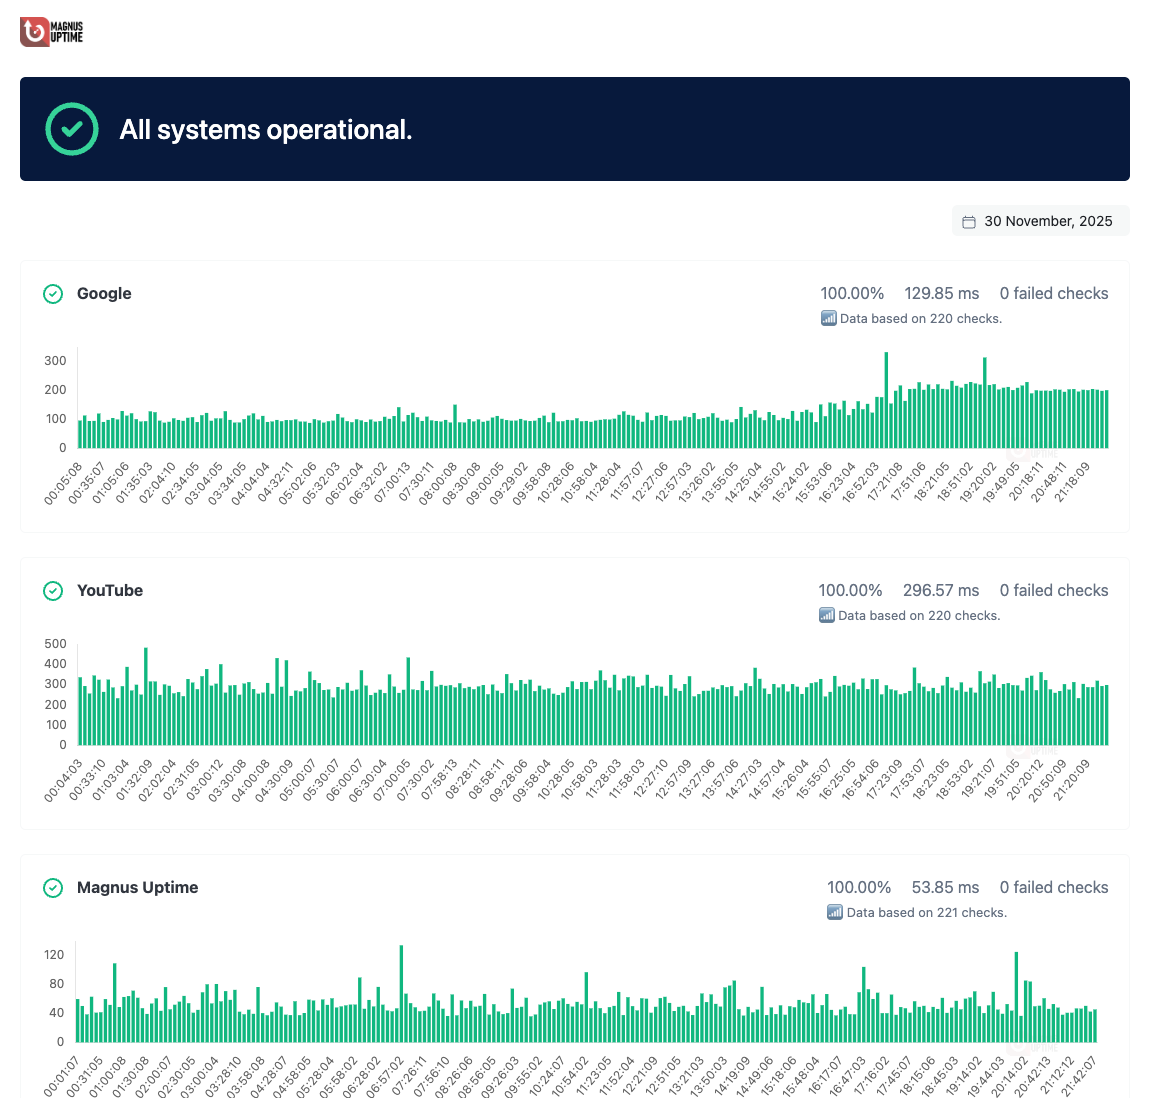Click the green status check next to YouTube
This screenshot has width=1159, height=1098.
tap(53, 591)
